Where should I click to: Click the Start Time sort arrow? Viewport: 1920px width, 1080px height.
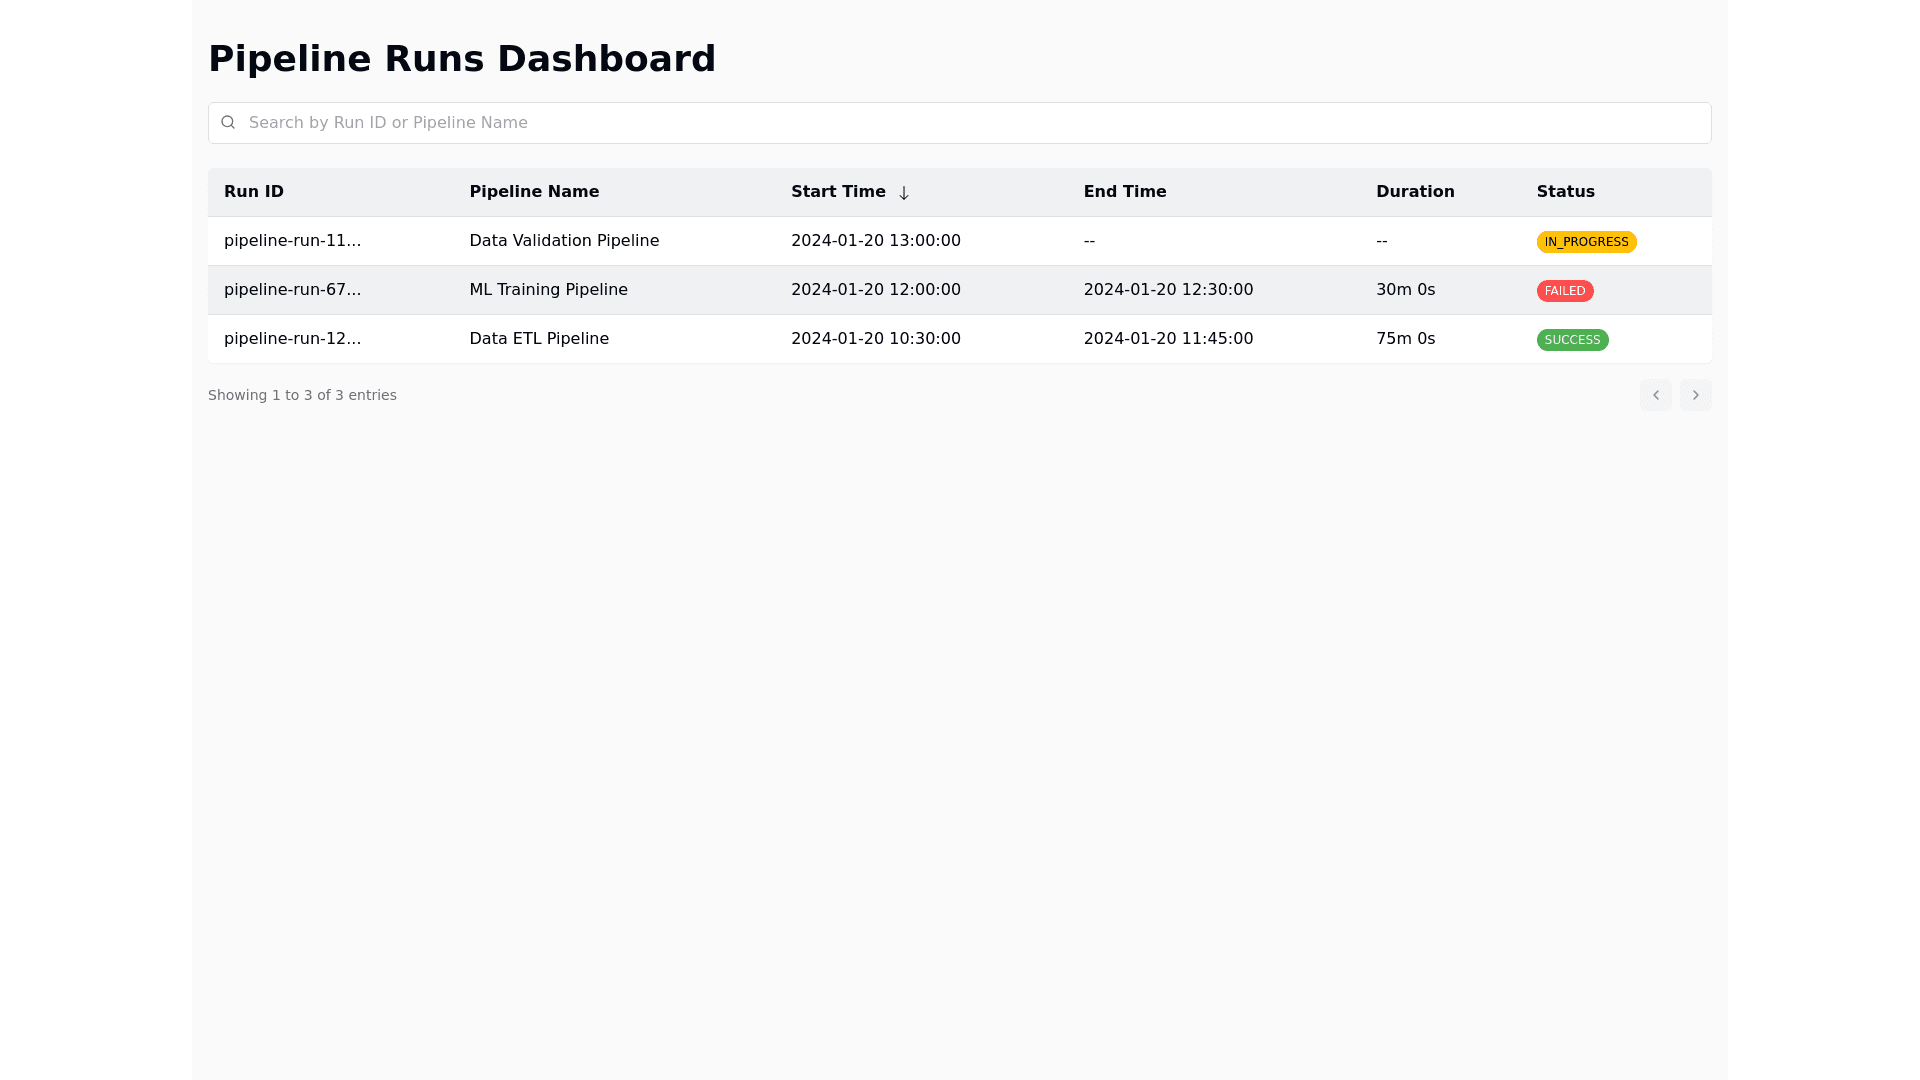click(904, 193)
